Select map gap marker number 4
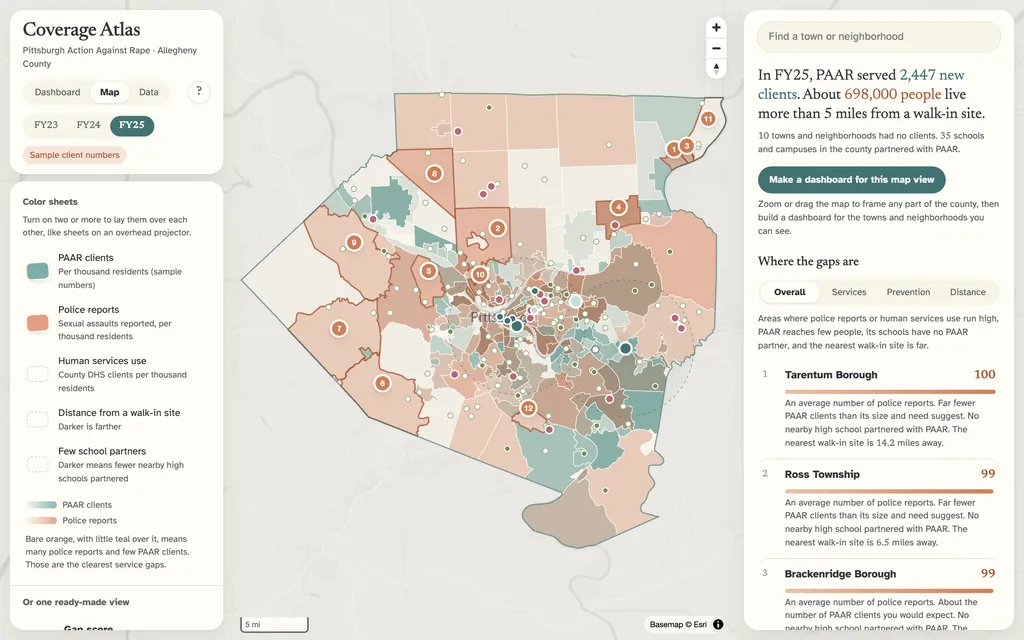 [x=618, y=208]
